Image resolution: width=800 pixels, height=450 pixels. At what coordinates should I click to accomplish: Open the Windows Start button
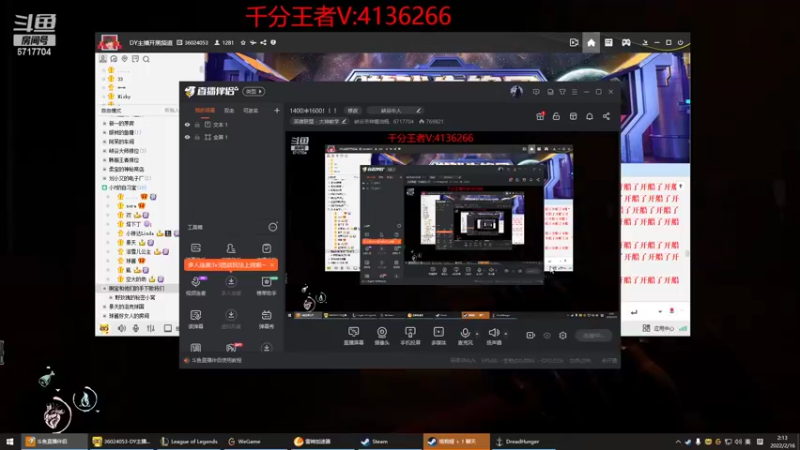10,442
